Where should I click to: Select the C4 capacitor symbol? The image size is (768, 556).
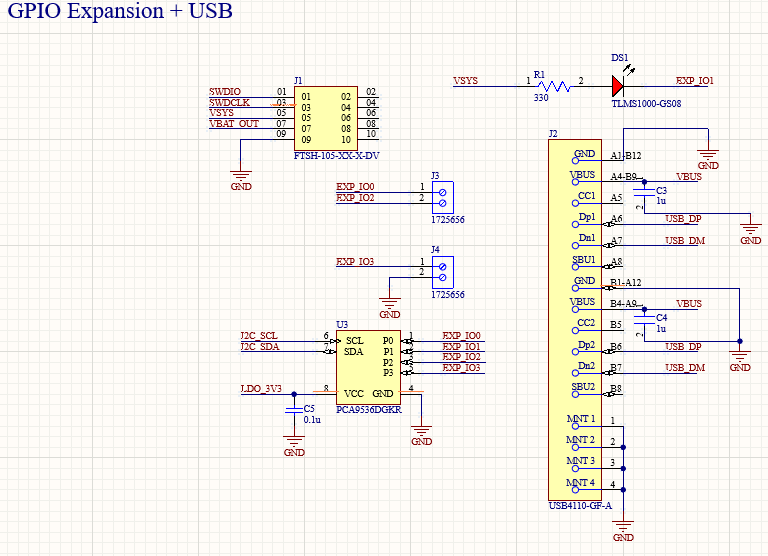click(644, 319)
